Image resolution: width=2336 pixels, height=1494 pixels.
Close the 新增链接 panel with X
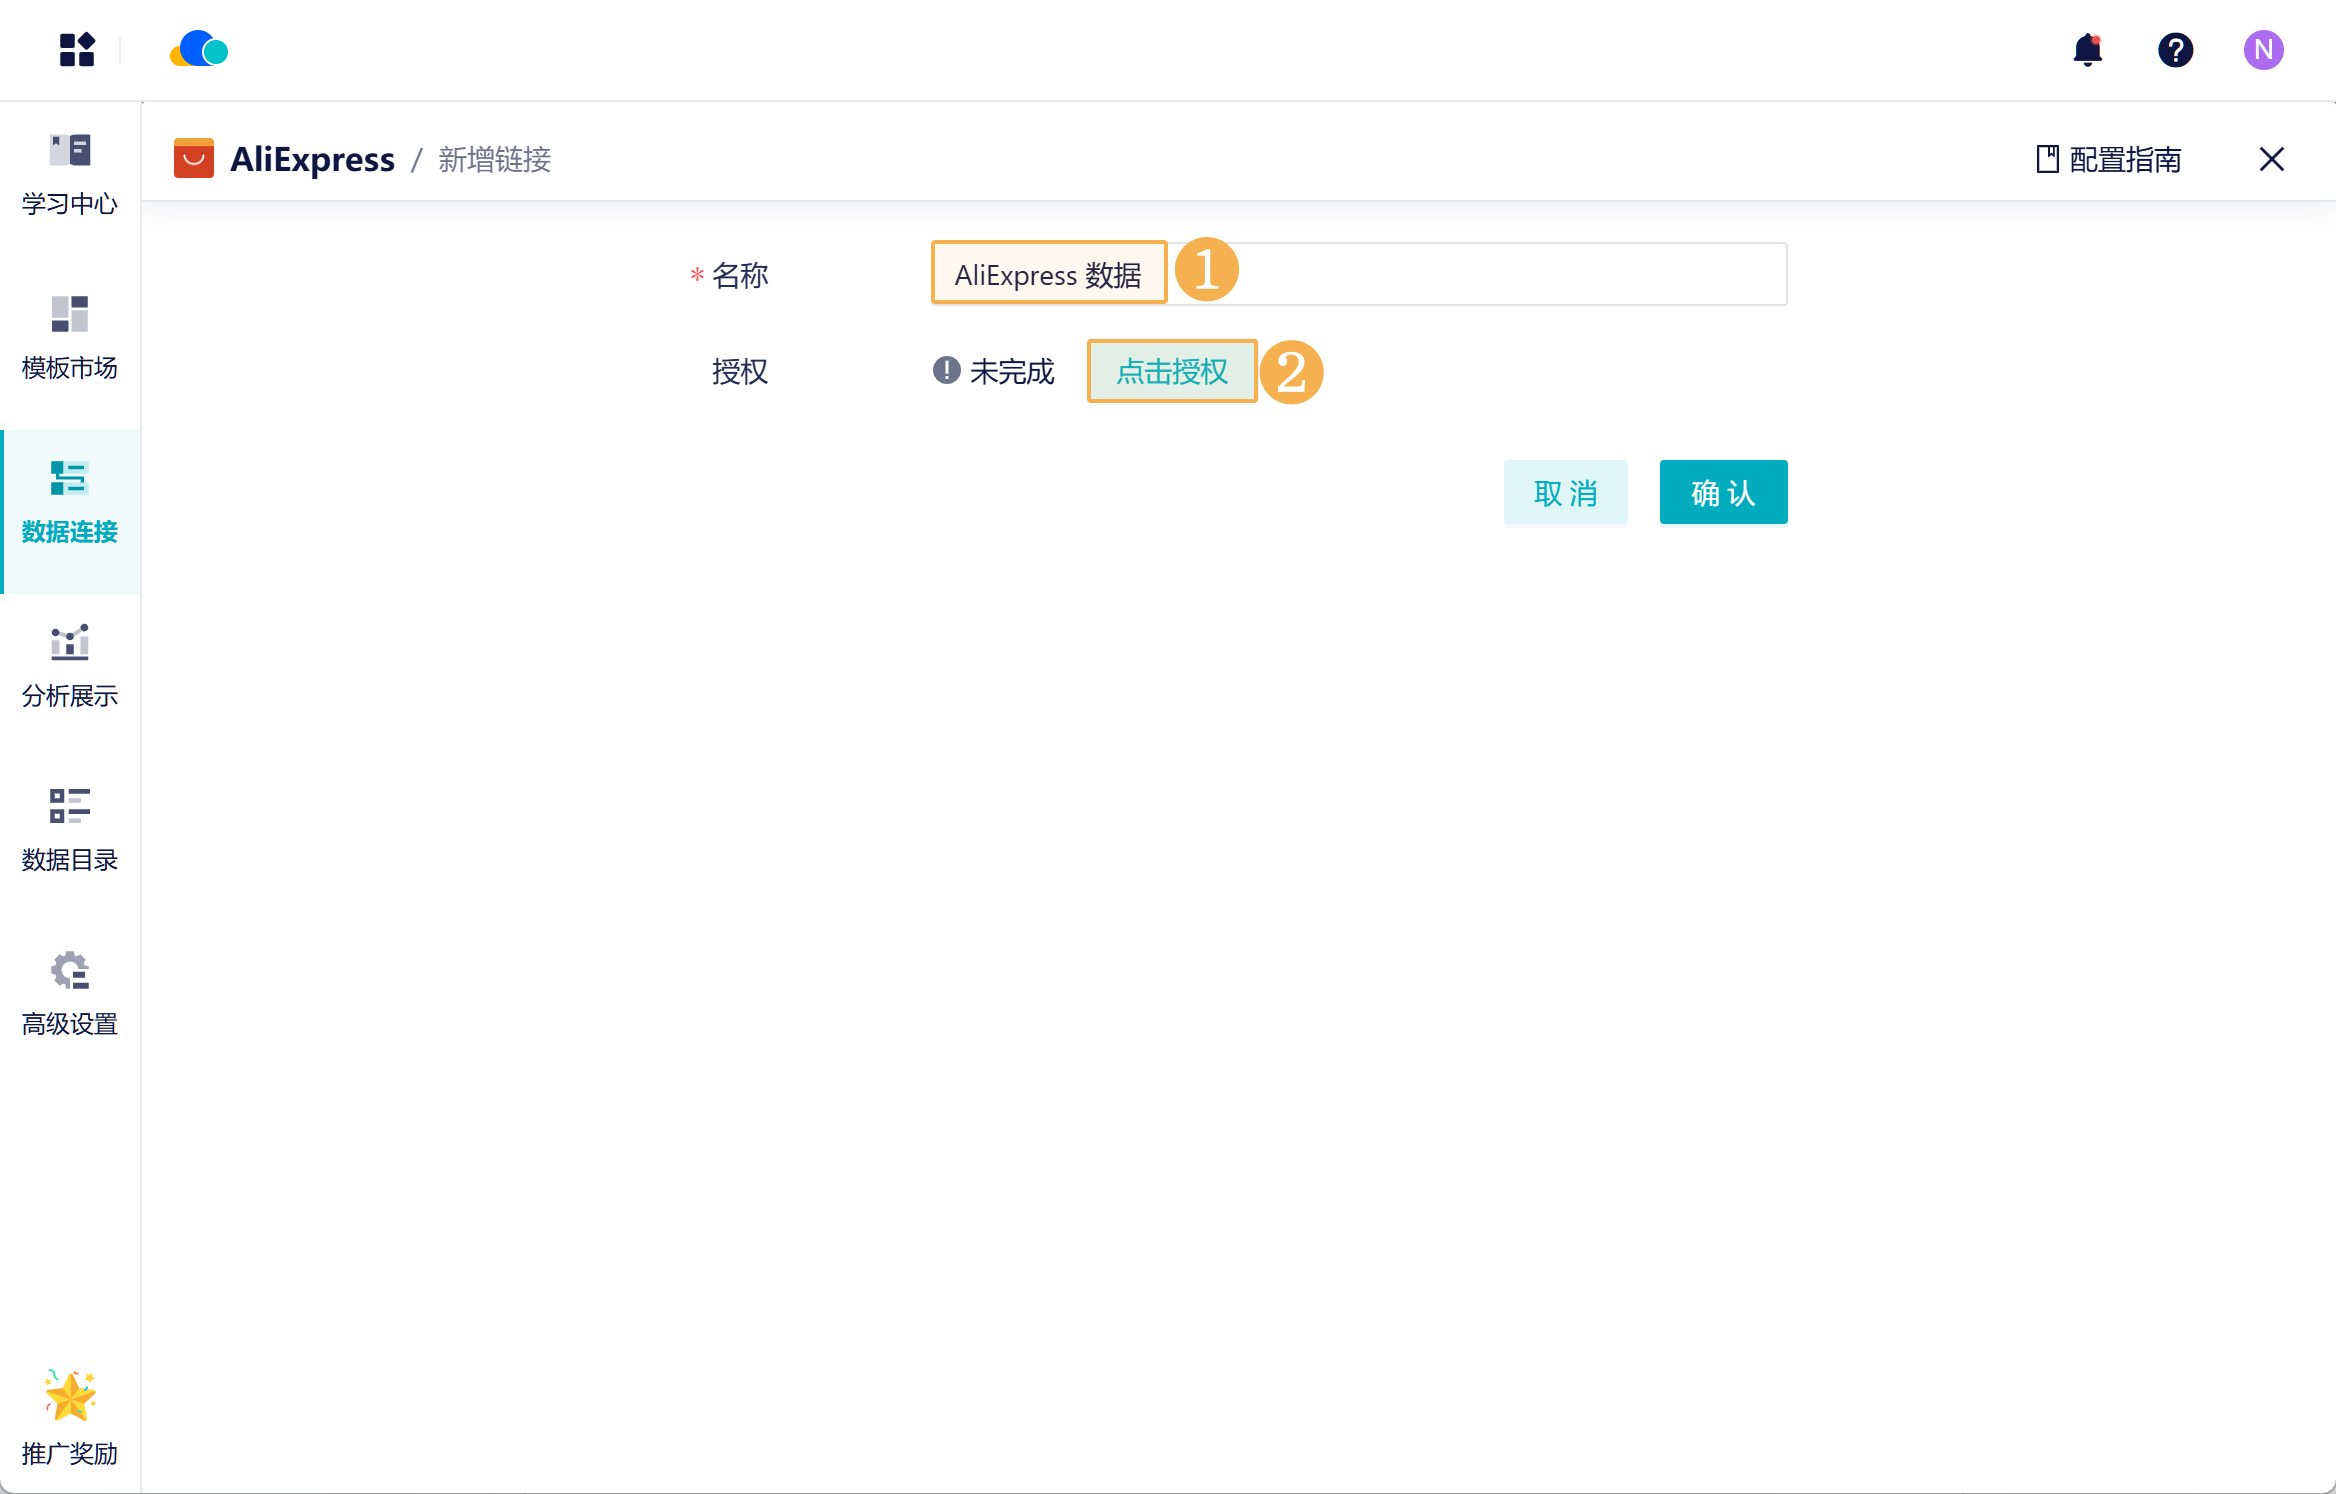coord(2271,159)
